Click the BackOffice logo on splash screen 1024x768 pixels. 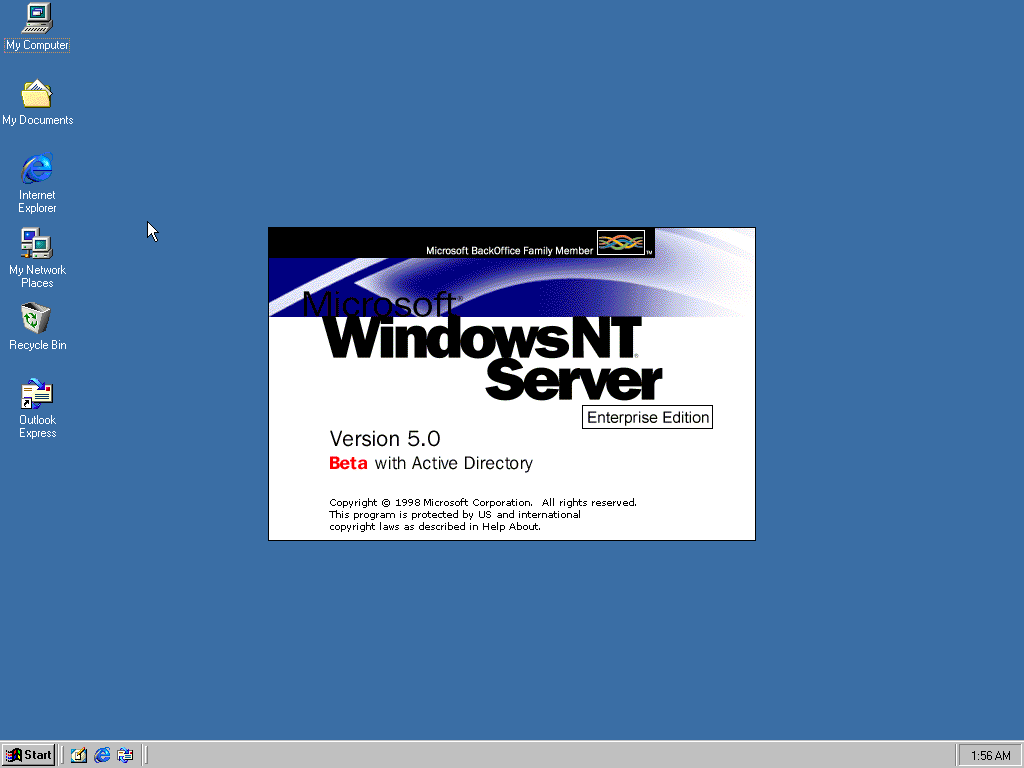pyautogui.click(x=621, y=243)
